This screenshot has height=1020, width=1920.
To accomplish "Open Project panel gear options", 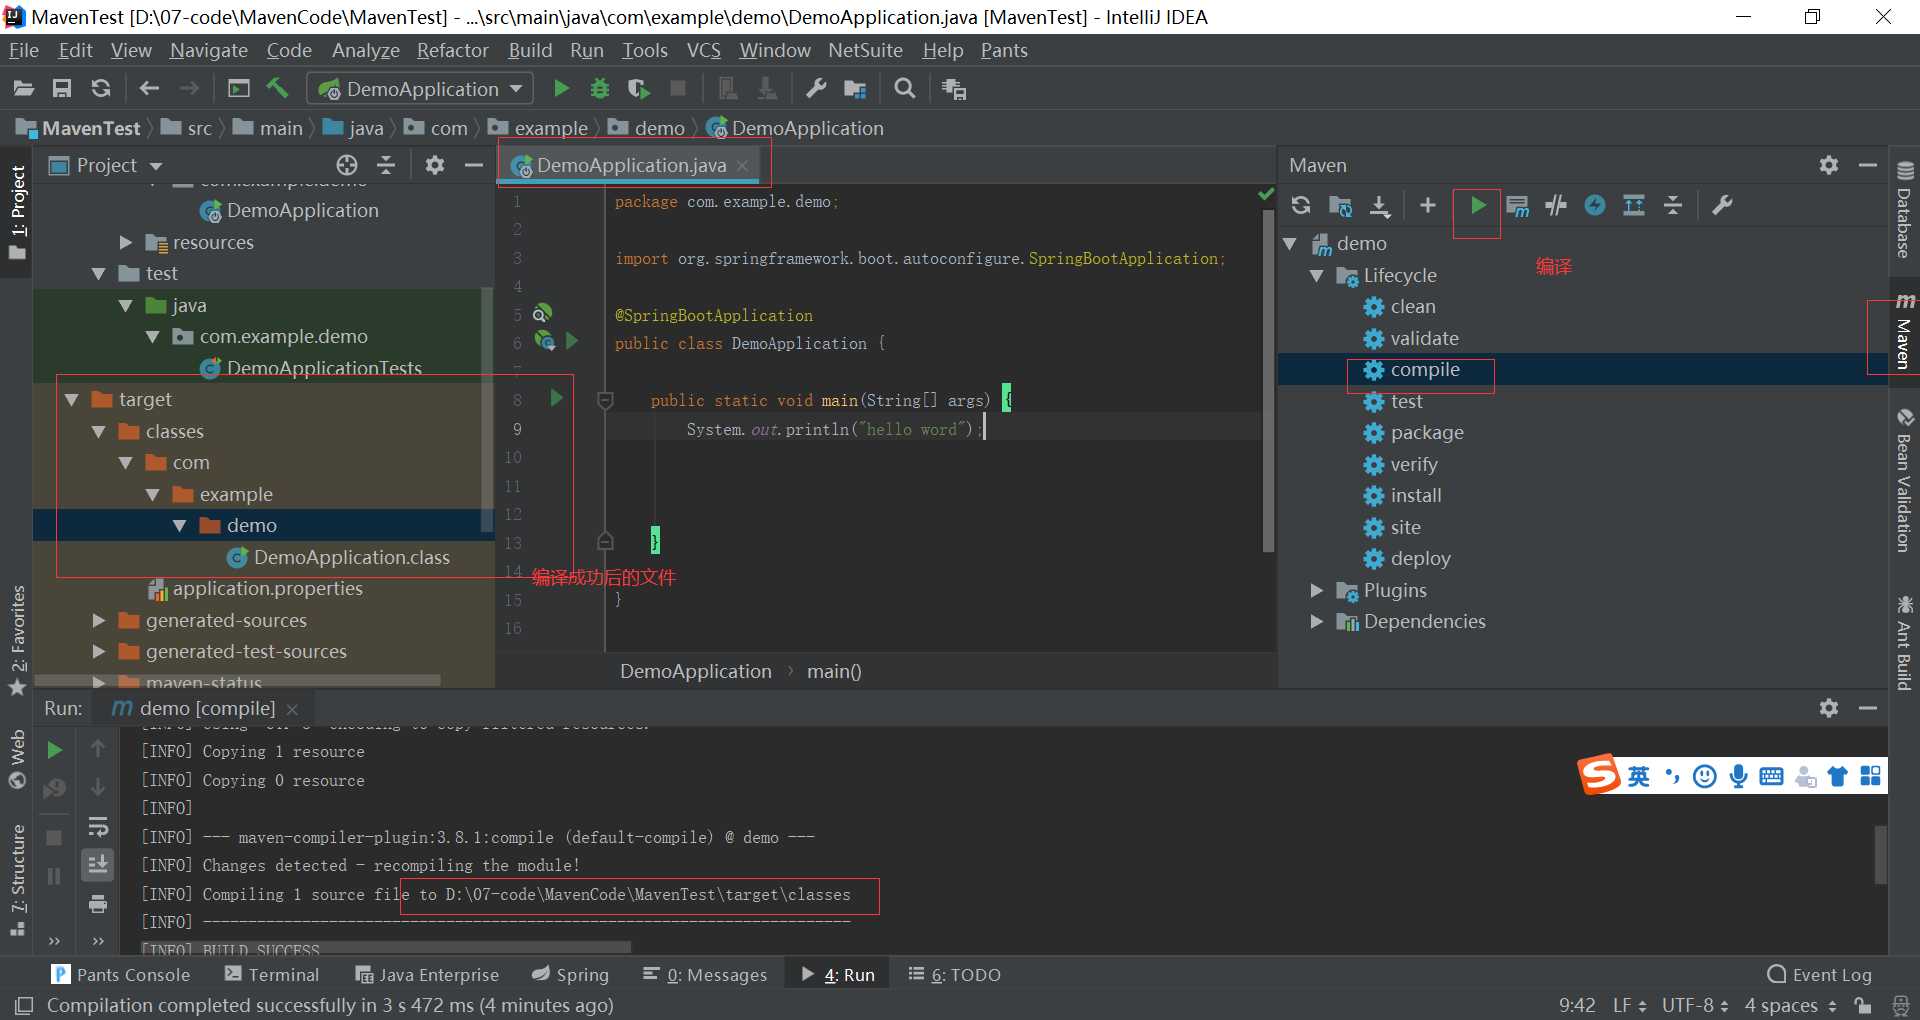I will coord(434,165).
